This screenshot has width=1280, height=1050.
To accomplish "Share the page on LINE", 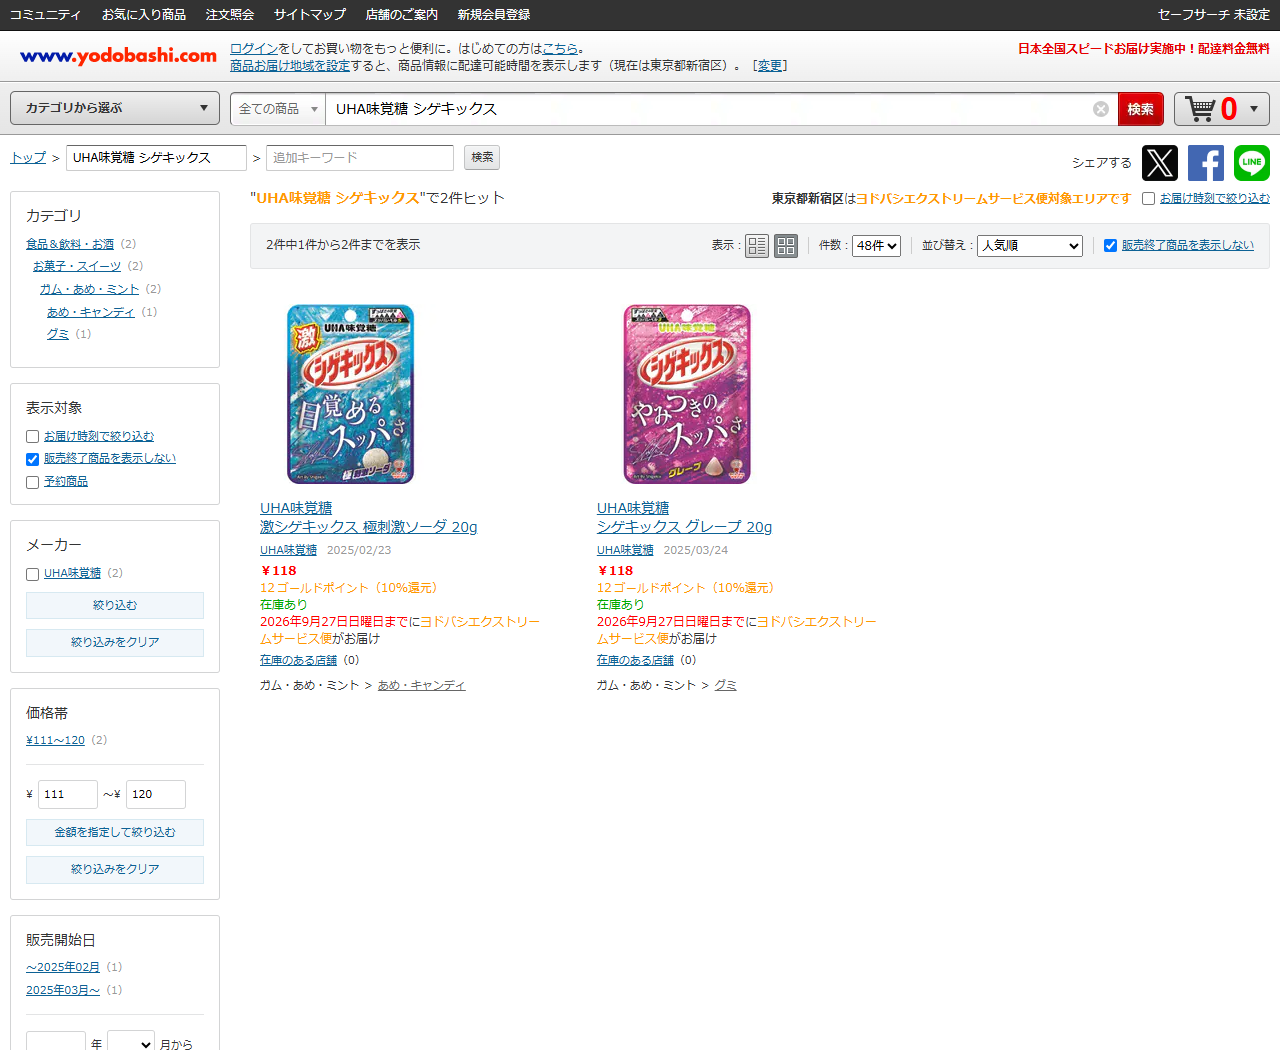I will [x=1252, y=162].
